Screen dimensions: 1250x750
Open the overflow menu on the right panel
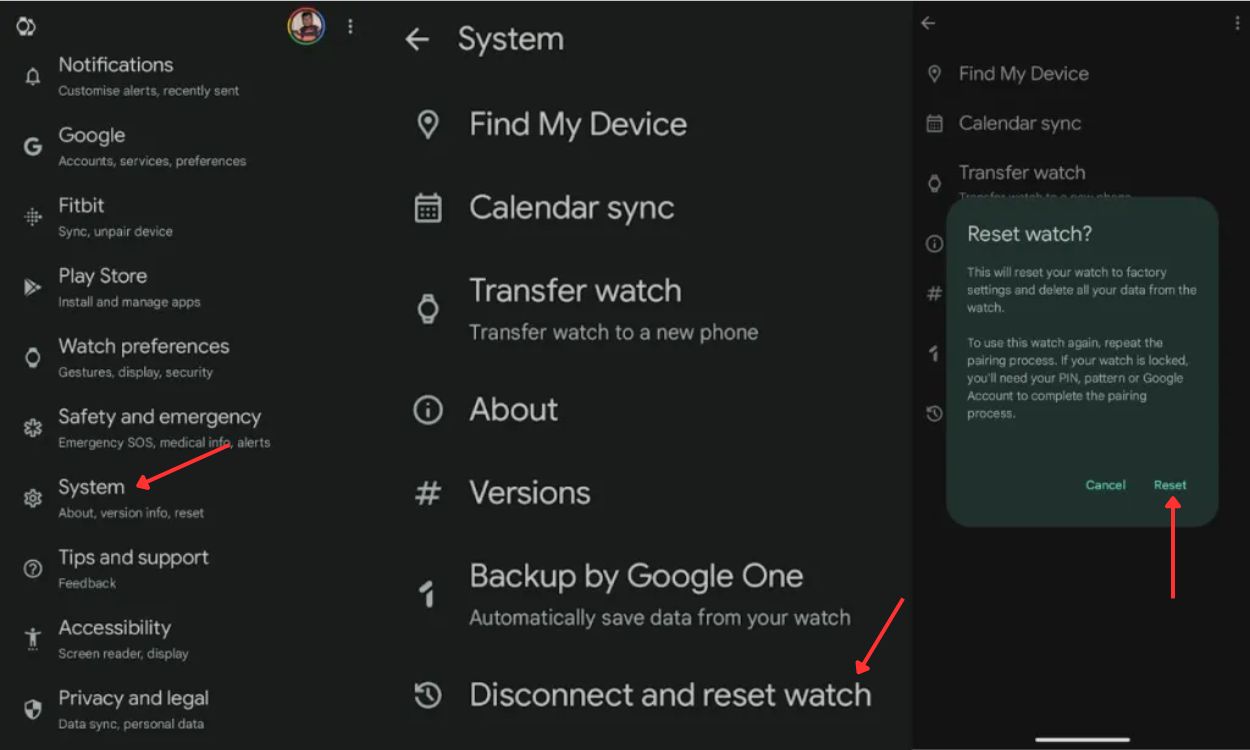point(1238,22)
